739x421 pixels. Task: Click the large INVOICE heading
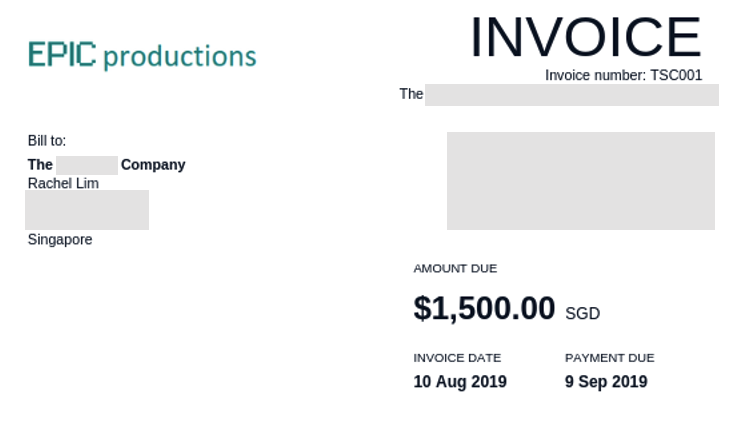click(x=585, y=37)
